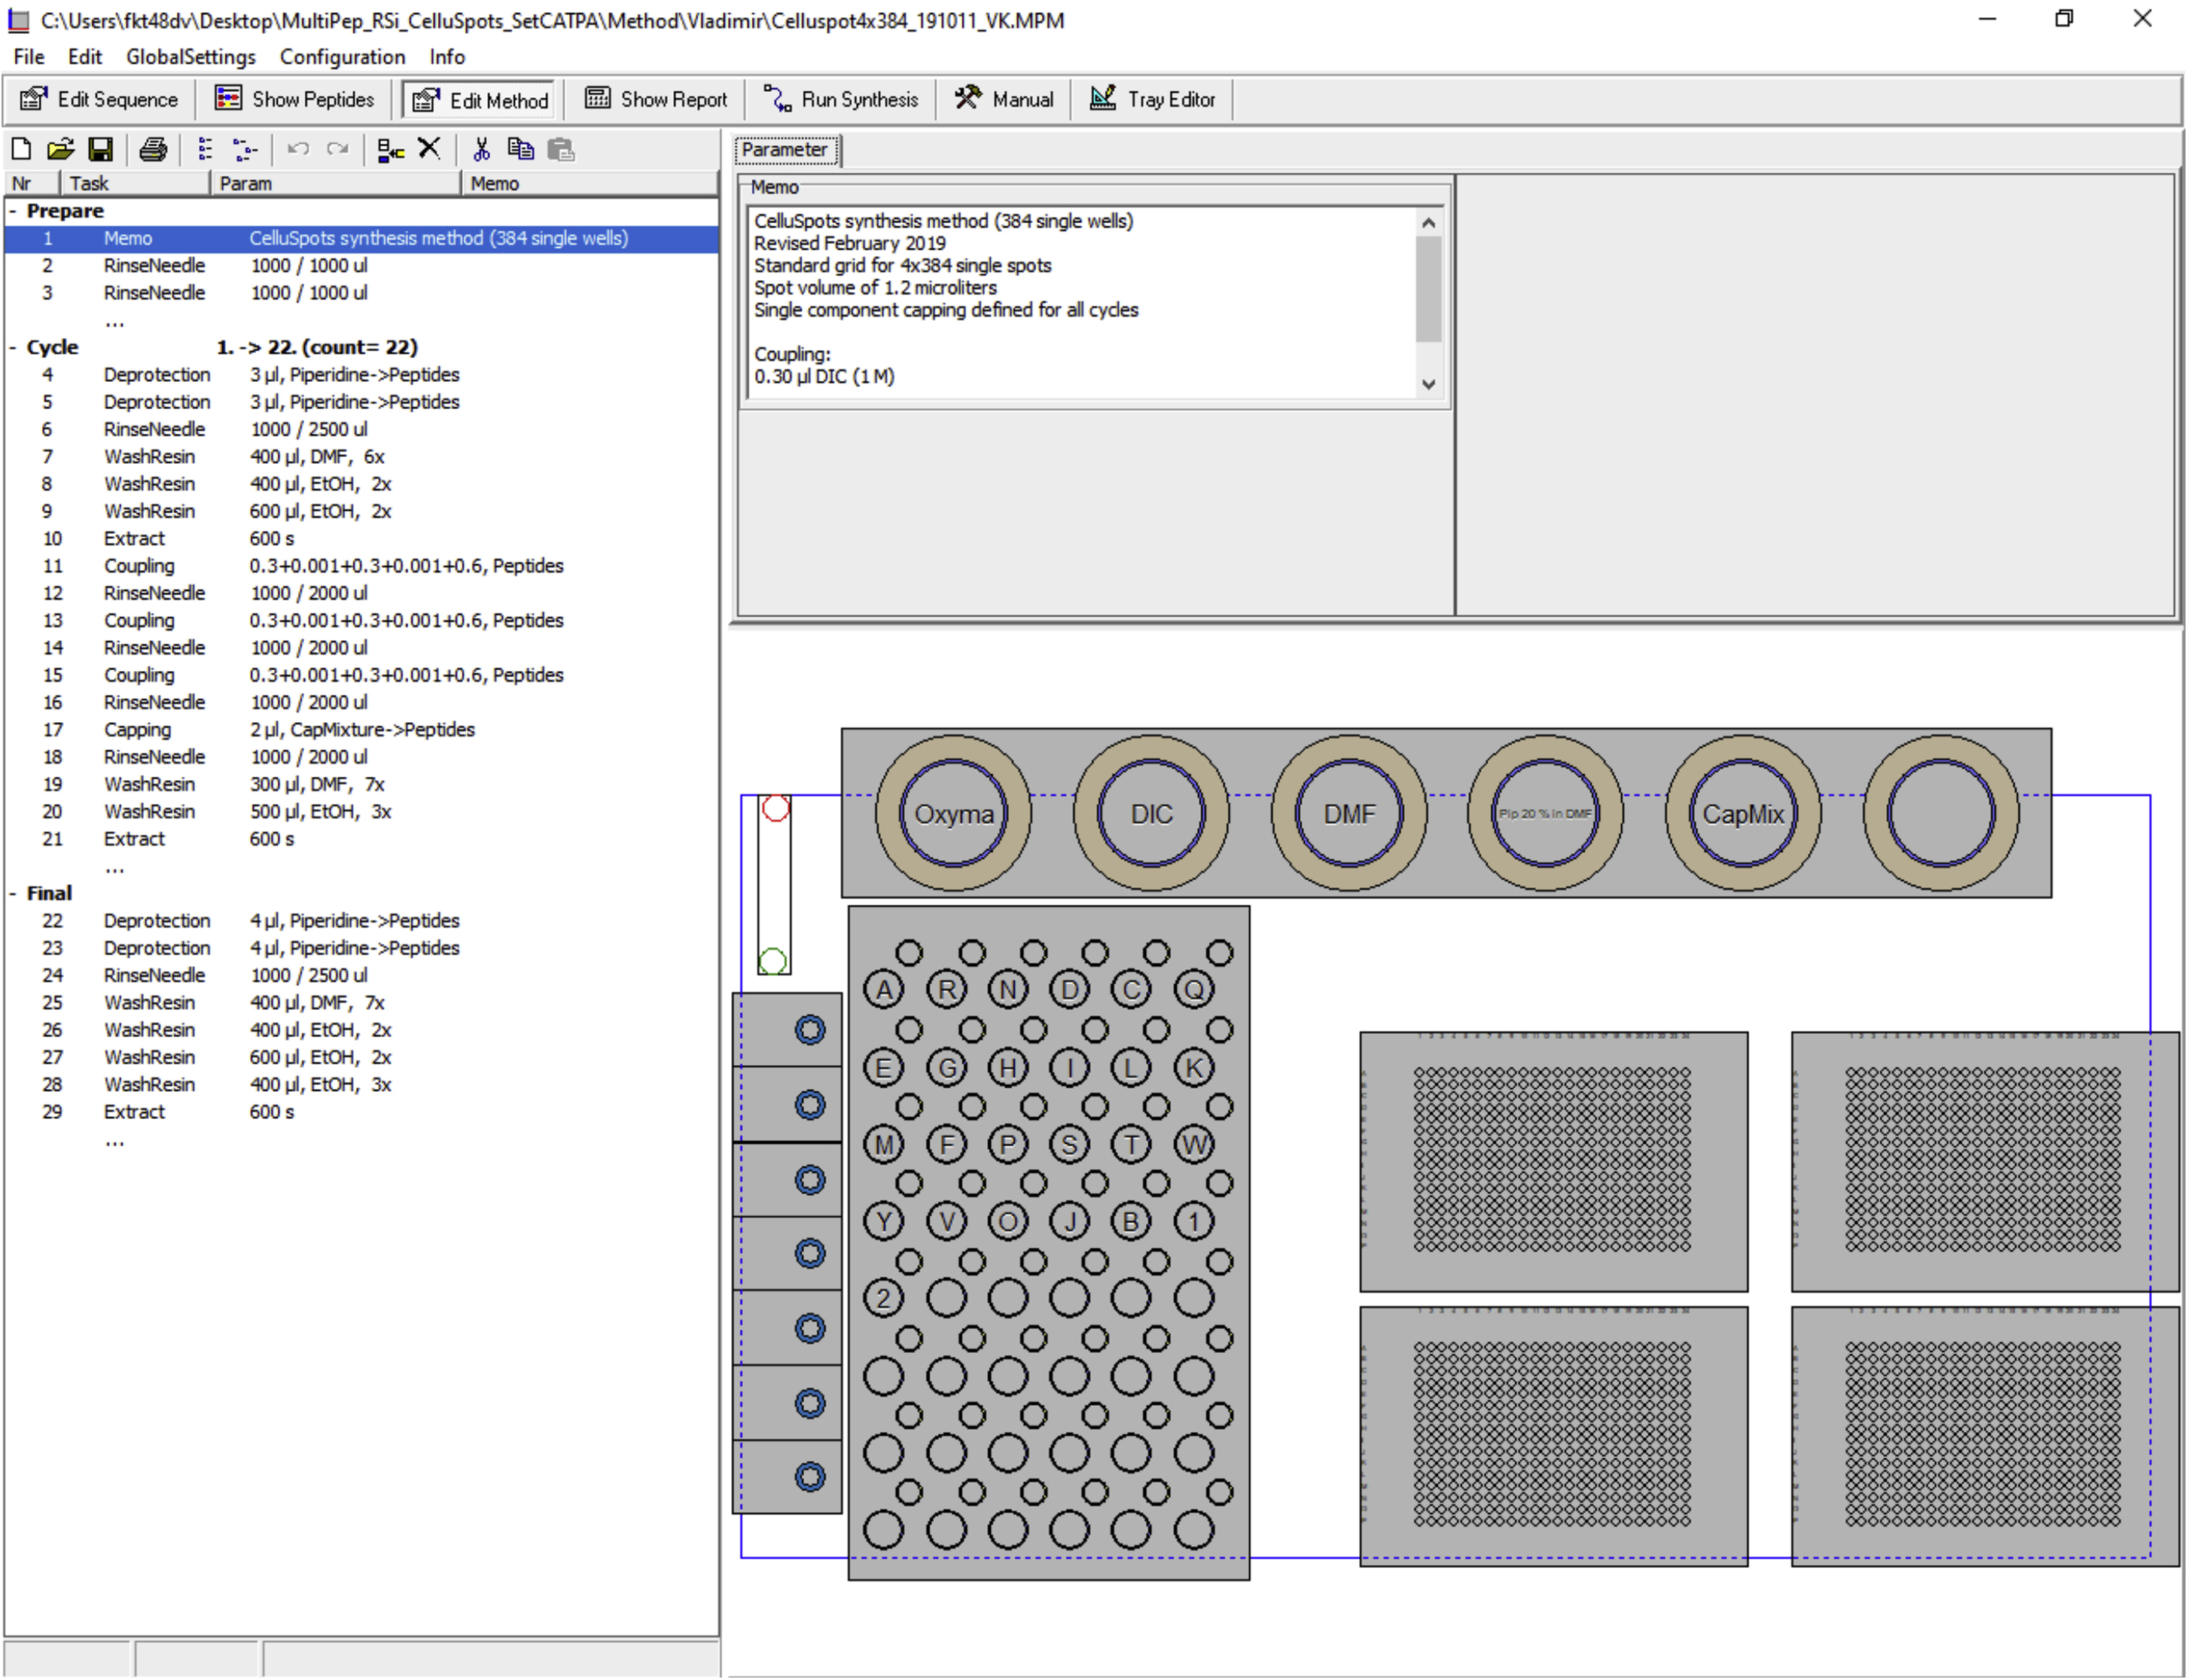The image size is (2188, 1680).
Task: Collapse the Cycle section
Action: click(13, 348)
